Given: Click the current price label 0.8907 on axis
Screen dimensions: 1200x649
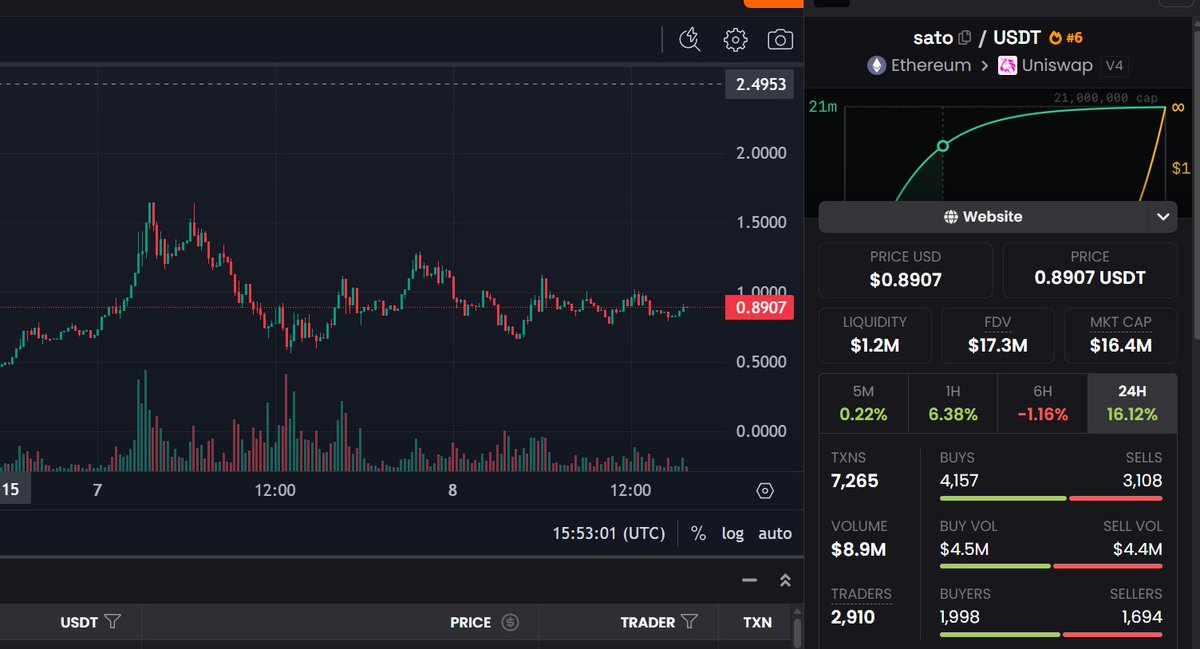Looking at the screenshot, I should click(760, 308).
